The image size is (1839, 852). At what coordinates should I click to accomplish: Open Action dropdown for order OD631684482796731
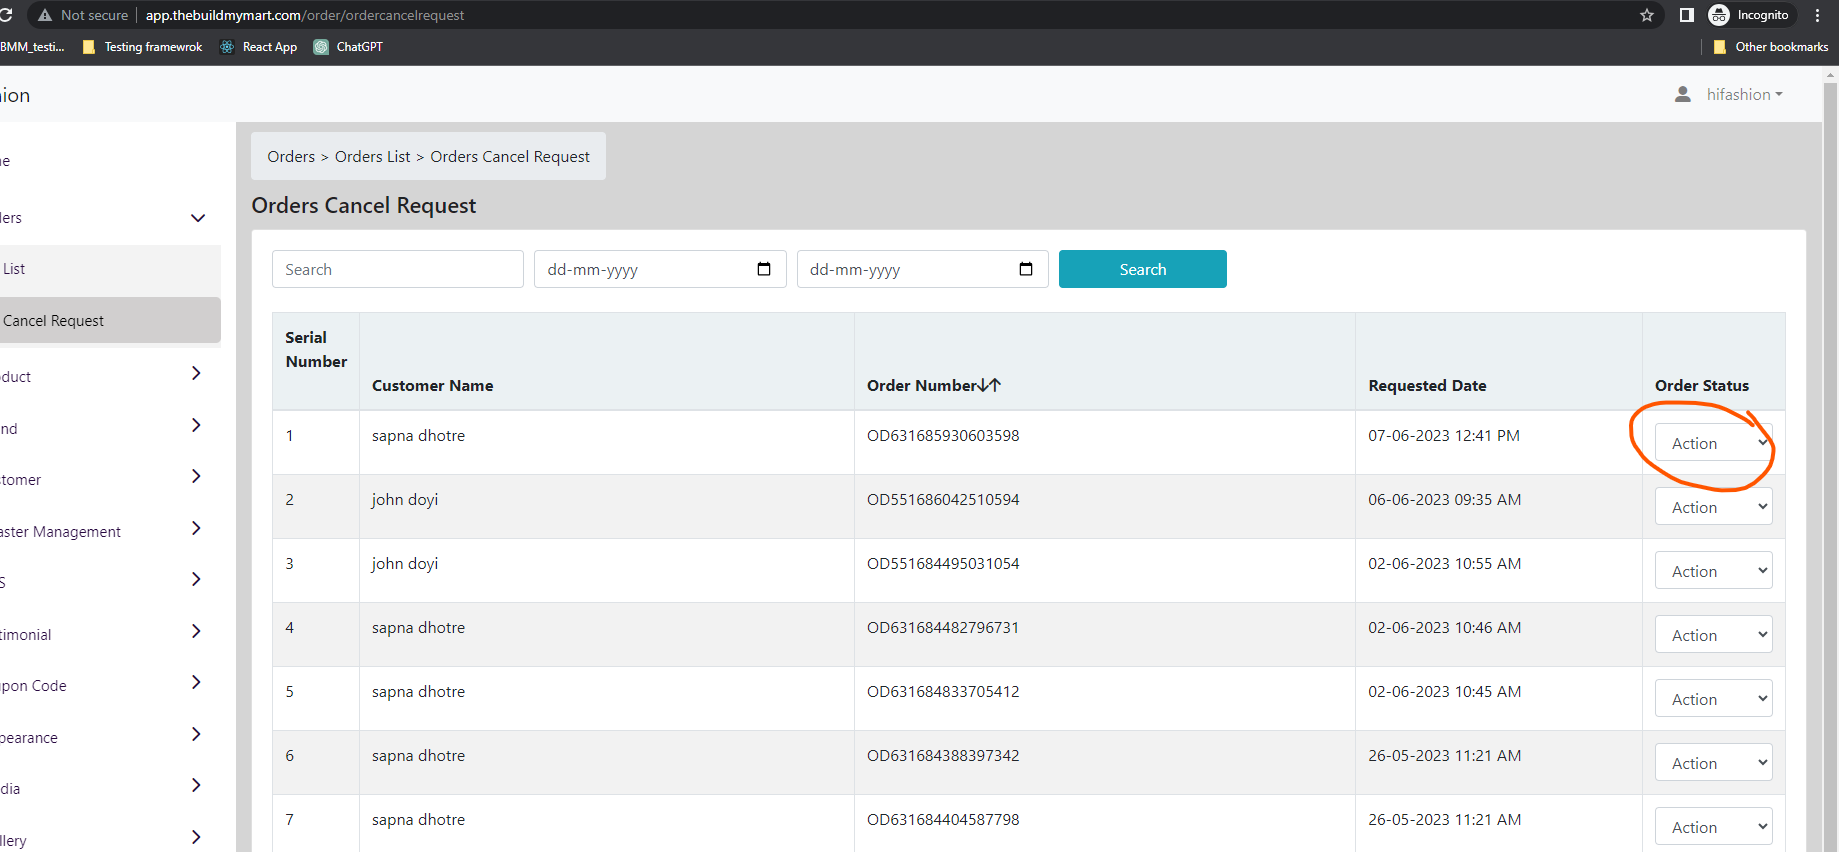pyautogui.click(x=1713, y=635)
